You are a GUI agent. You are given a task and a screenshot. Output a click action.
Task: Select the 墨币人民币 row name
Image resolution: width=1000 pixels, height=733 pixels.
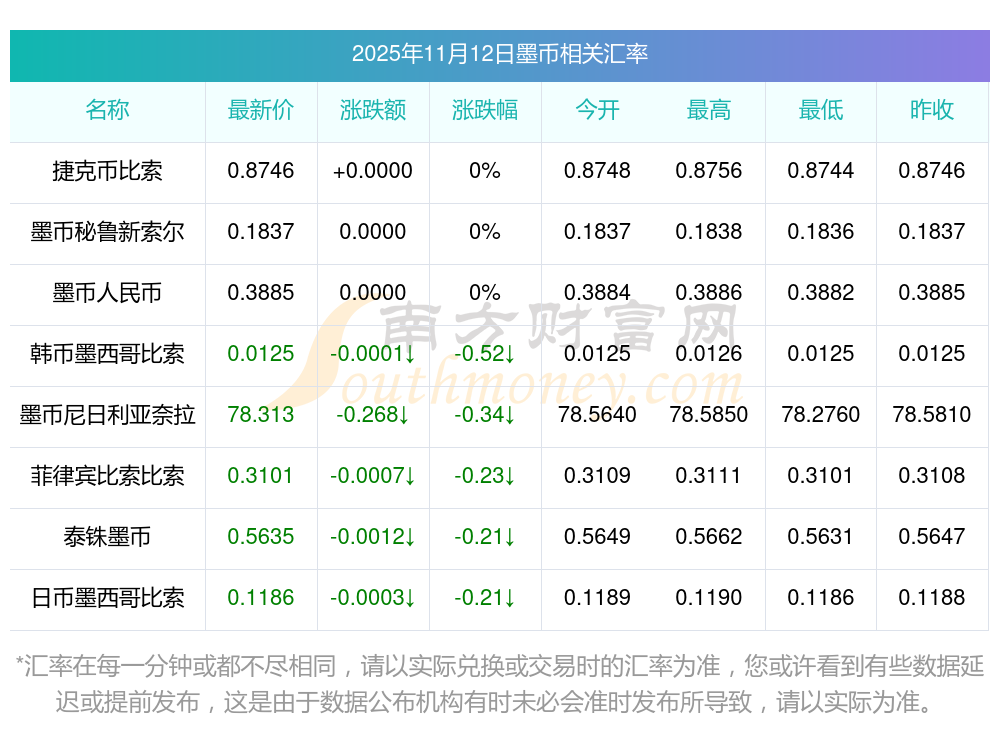pos(107,293)
